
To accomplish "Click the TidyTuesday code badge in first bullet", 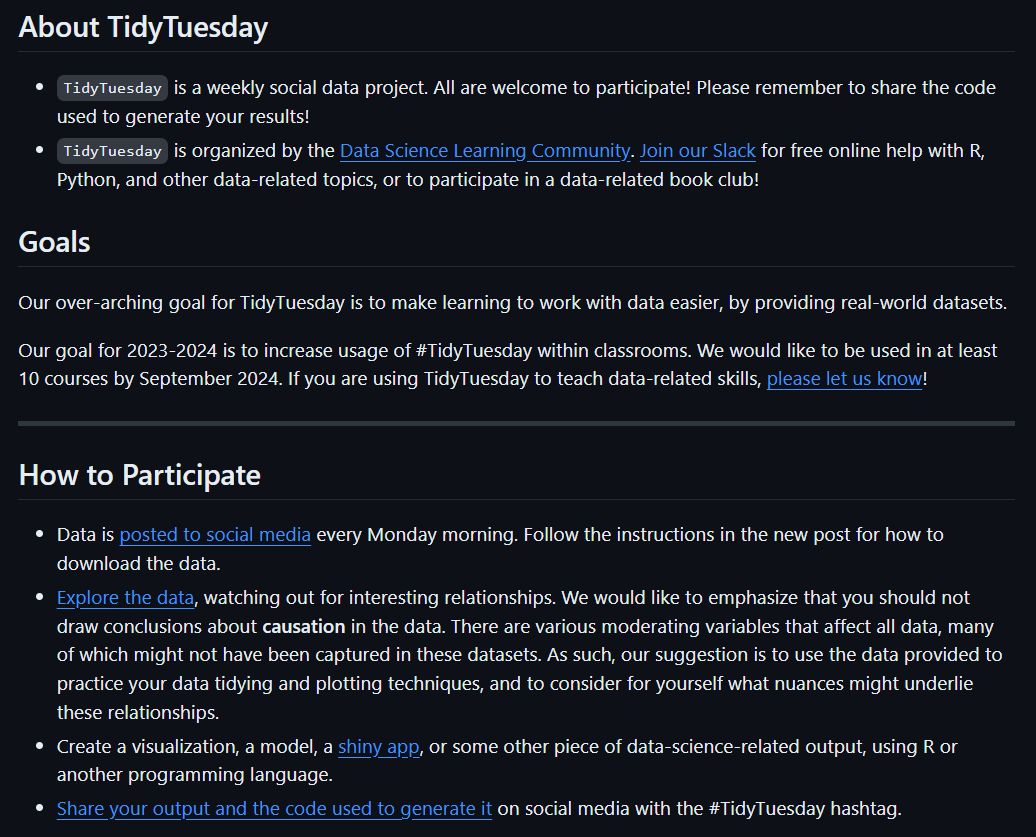I will 112,88.
